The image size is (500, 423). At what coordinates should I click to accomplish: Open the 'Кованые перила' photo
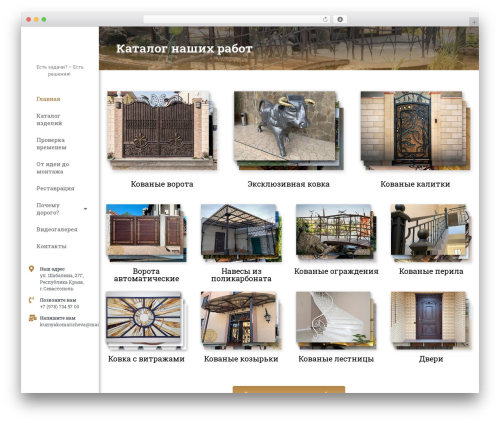[x=431, y=233]
